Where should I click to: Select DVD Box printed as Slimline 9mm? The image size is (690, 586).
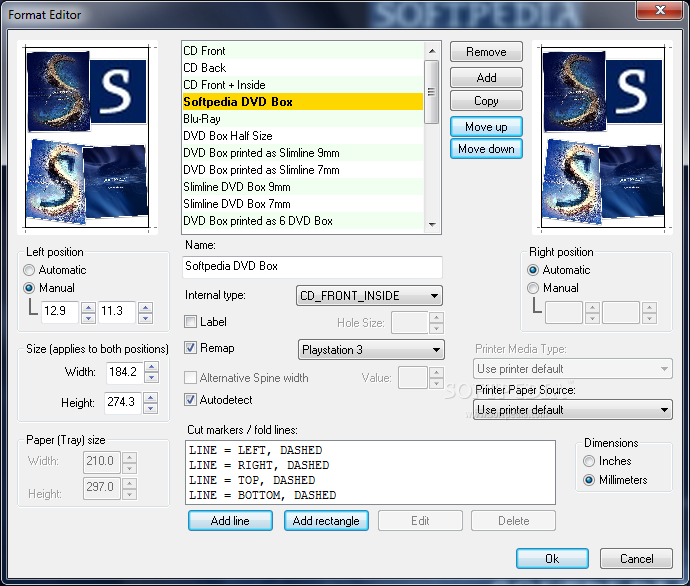303,153
